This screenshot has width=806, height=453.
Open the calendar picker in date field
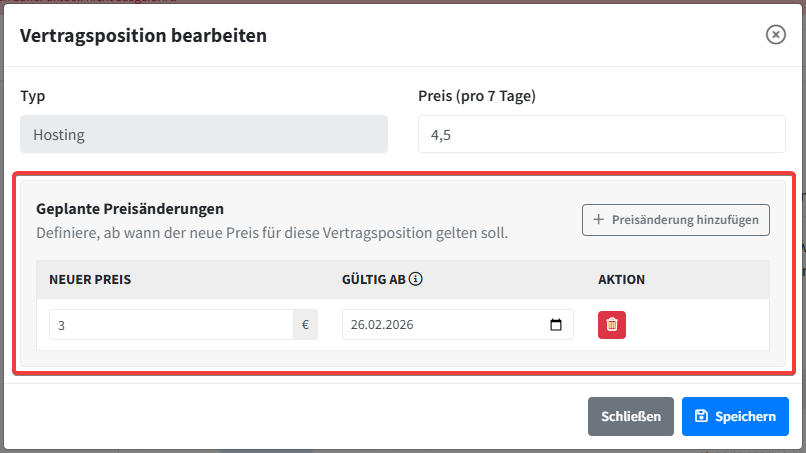pyautogui.click(x=557, y=325)
